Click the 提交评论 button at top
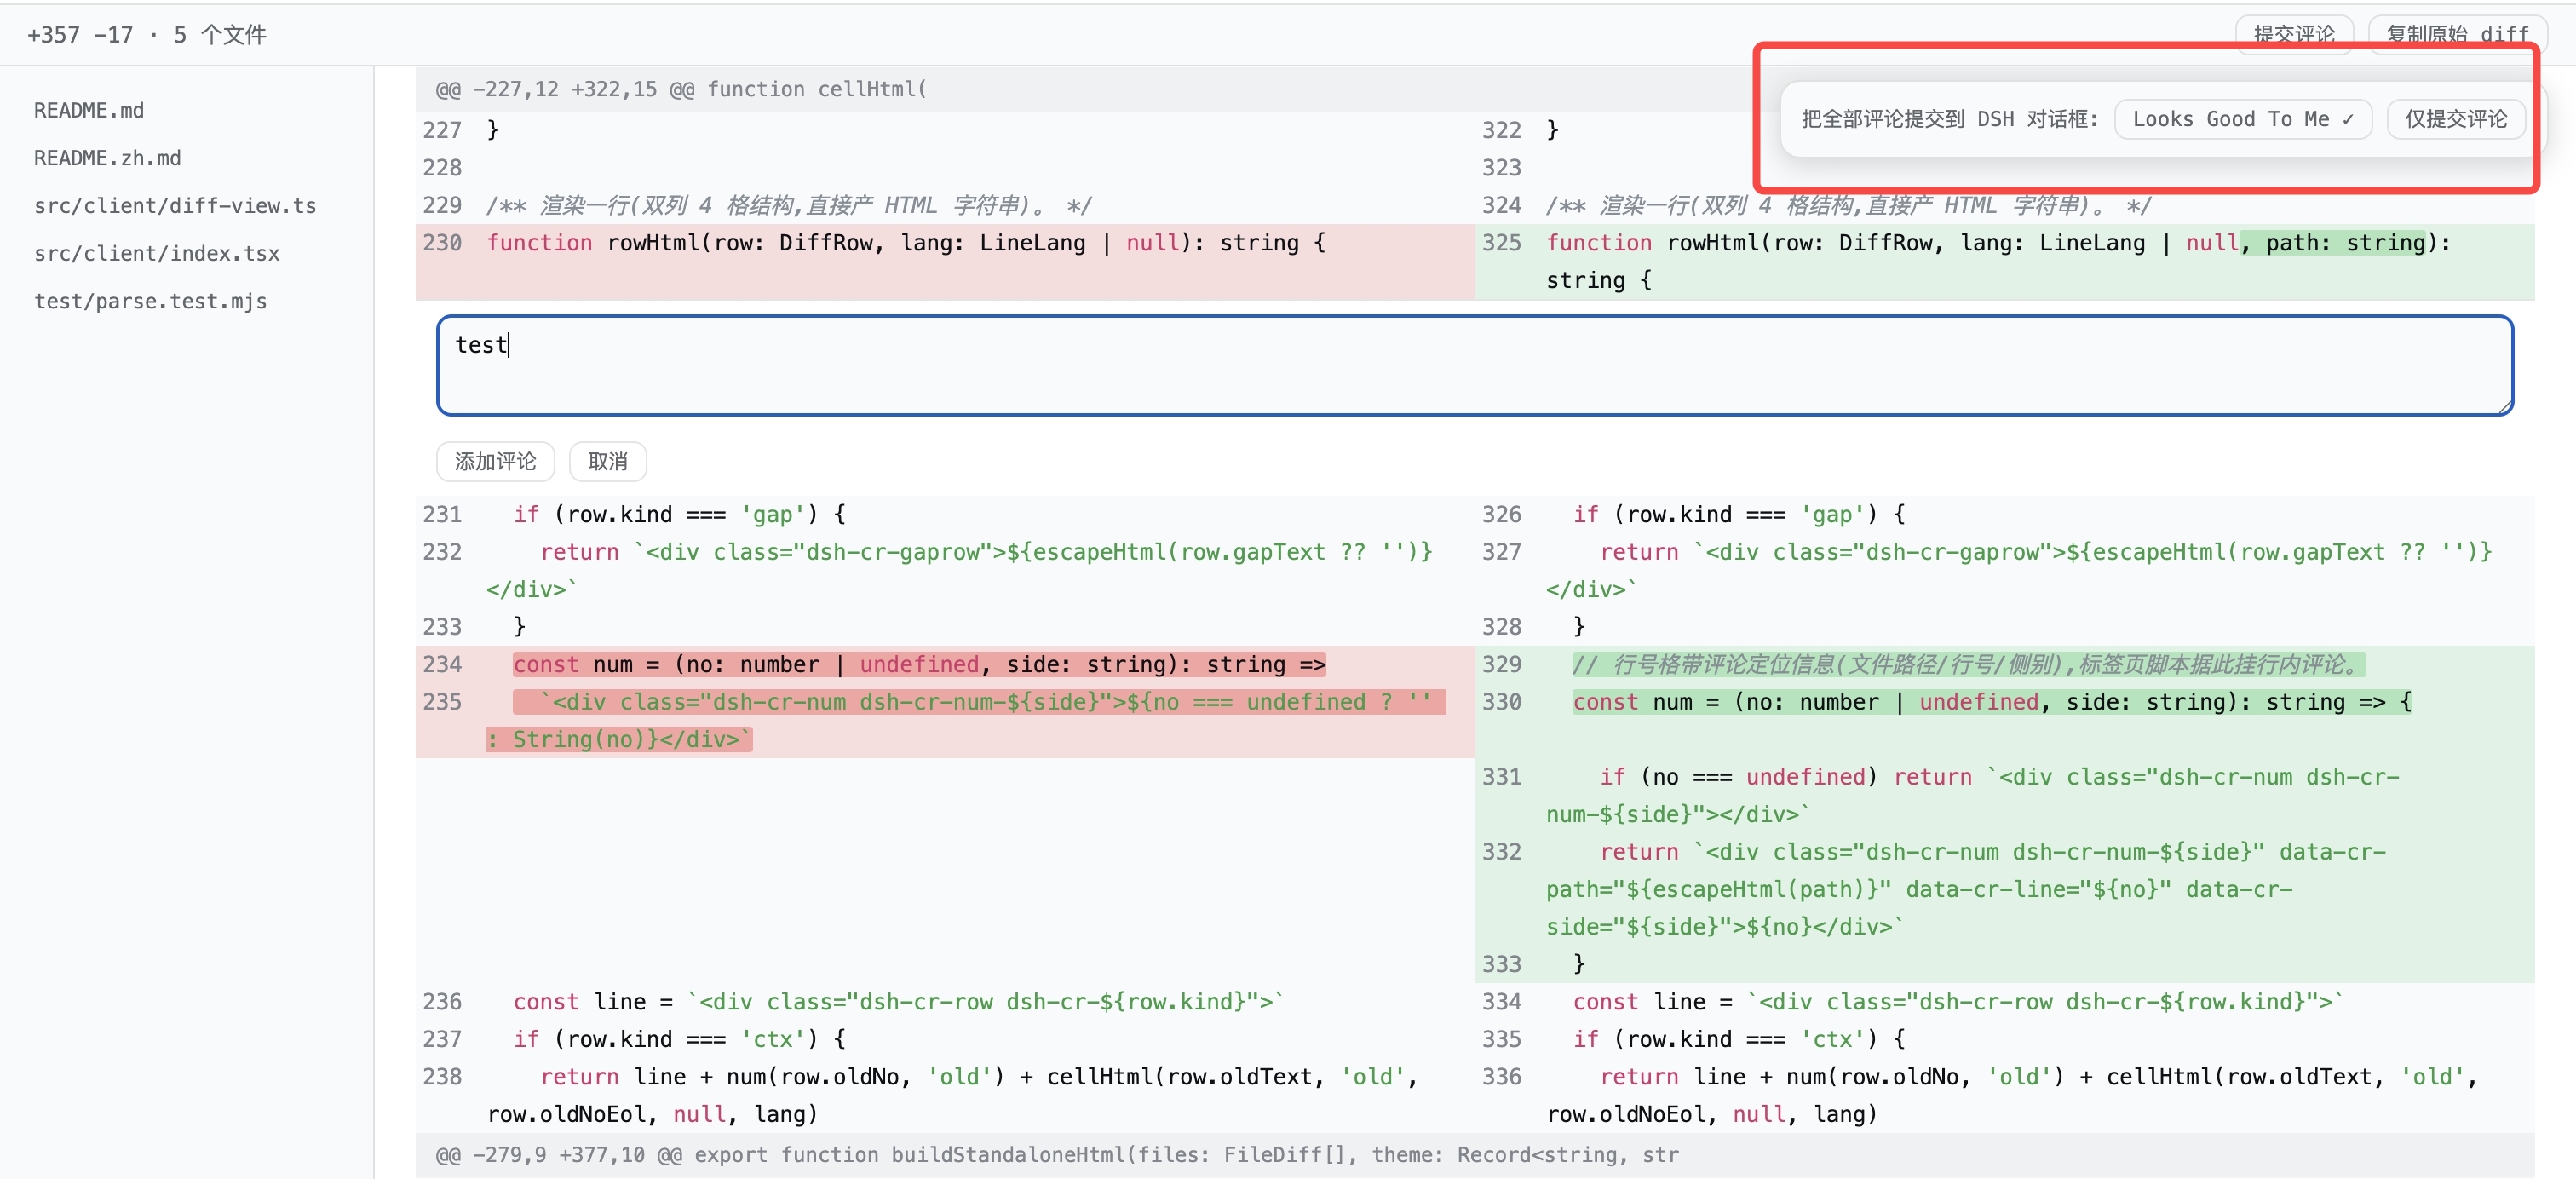 click(x=2294, y=33)
